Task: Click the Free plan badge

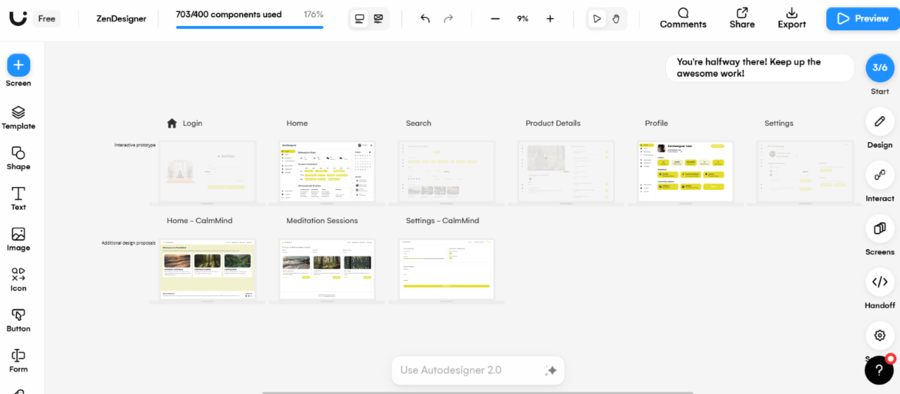Action: coord(46,18)
